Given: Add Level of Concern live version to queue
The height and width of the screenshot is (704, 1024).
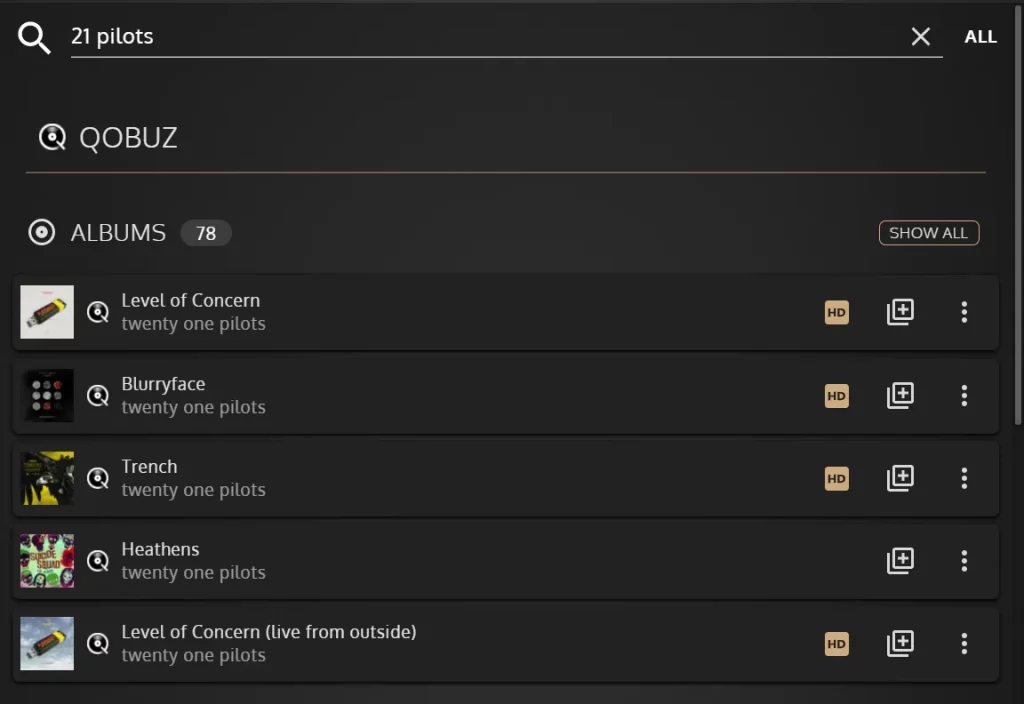Looking at the screenshot, I should [900, 643].
